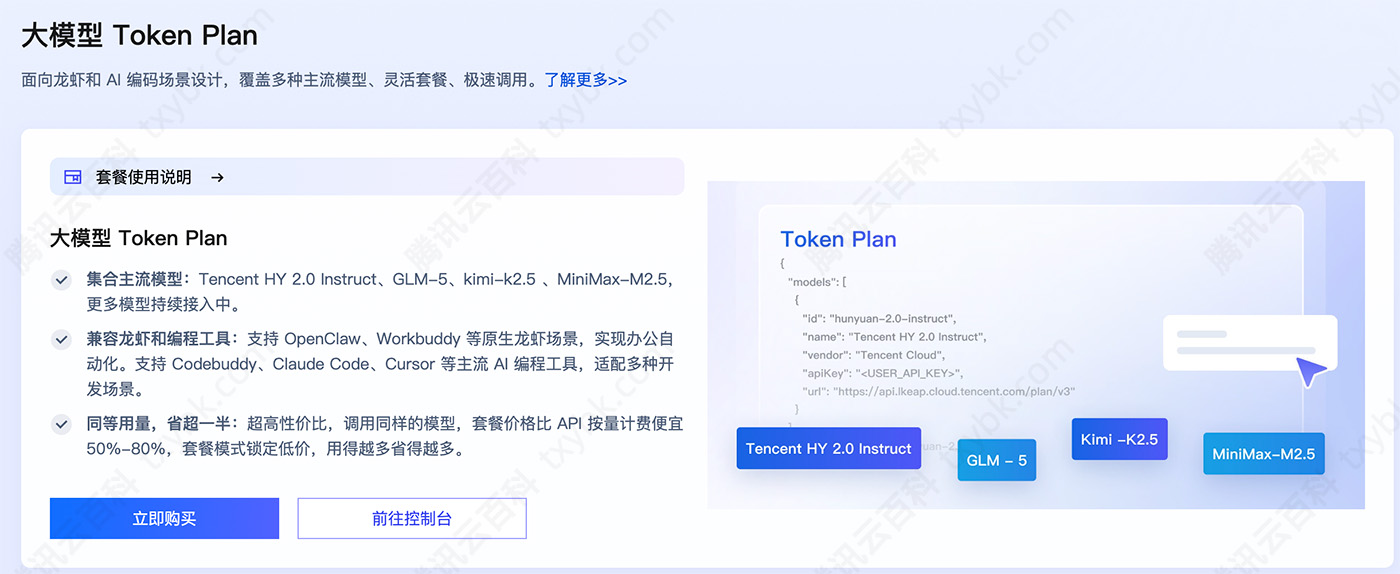Click the blue Token Plan code heading

838,239
